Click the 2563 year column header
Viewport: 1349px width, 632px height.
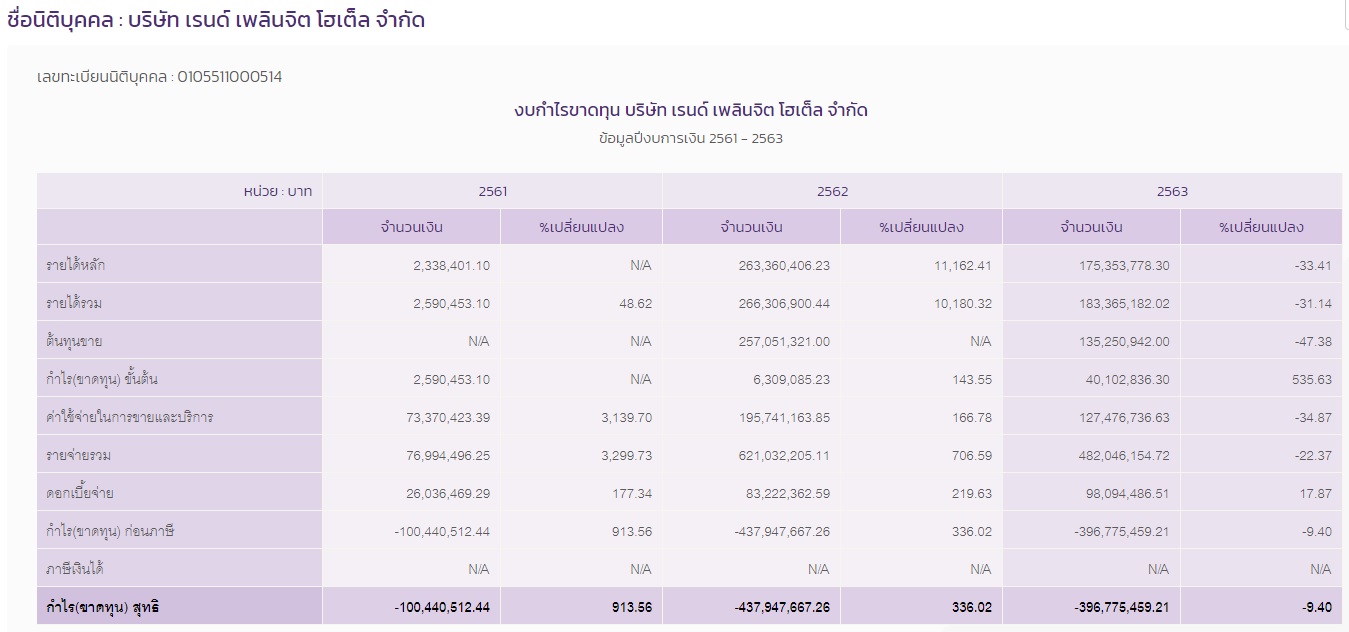click(x=1171, y=191)
